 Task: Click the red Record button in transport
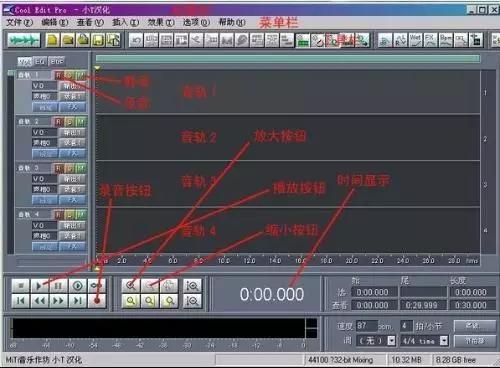point(97,301)
